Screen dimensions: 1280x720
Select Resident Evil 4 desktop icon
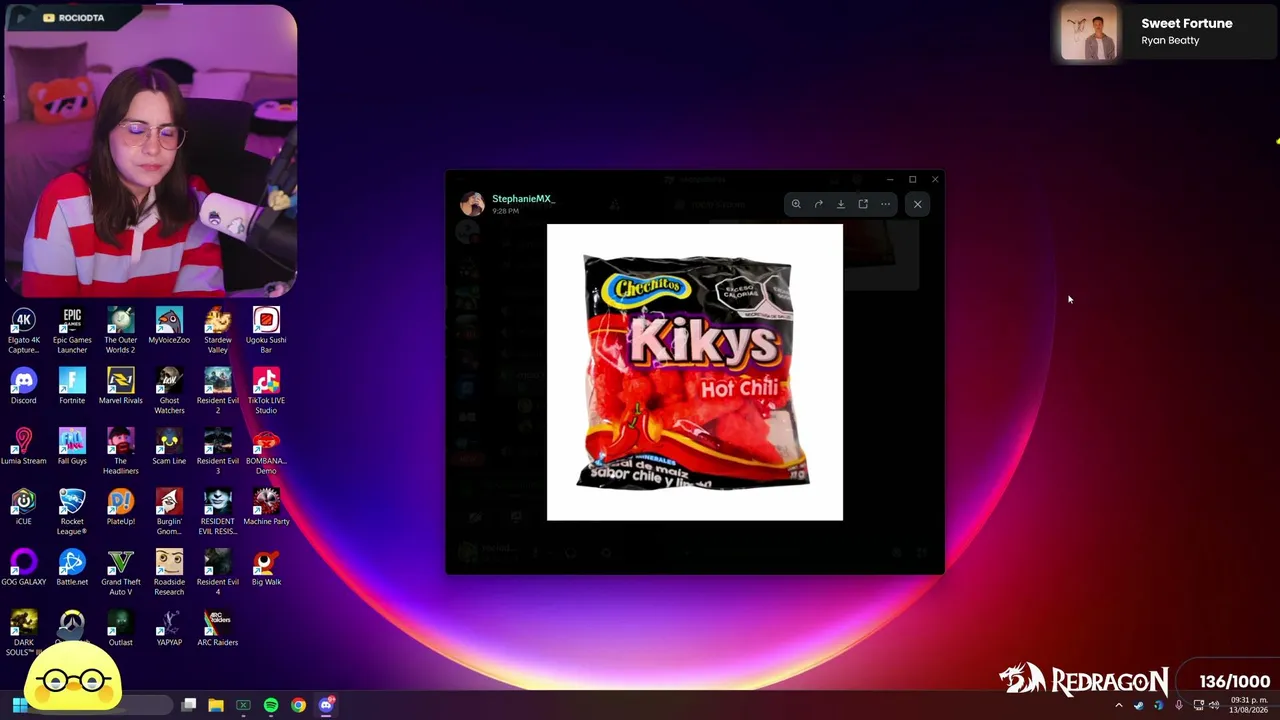(218, 573)
